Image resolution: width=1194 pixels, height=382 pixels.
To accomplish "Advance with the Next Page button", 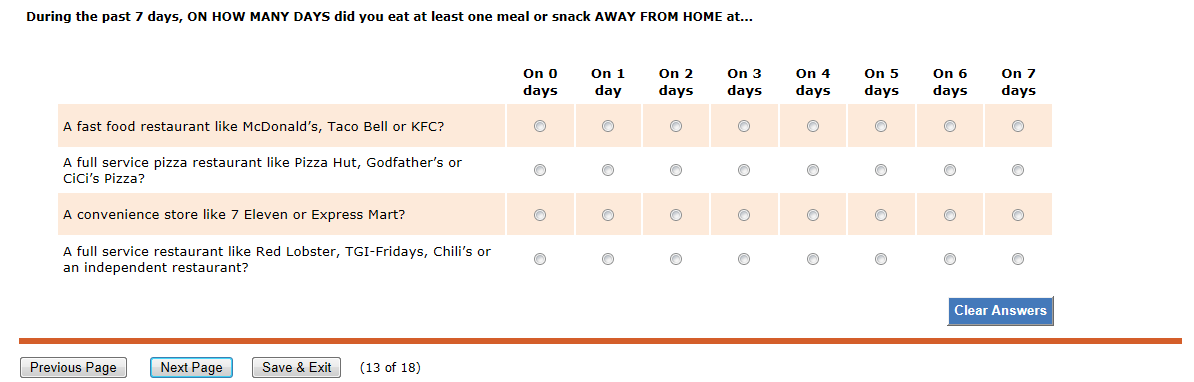I will (191, 368).
